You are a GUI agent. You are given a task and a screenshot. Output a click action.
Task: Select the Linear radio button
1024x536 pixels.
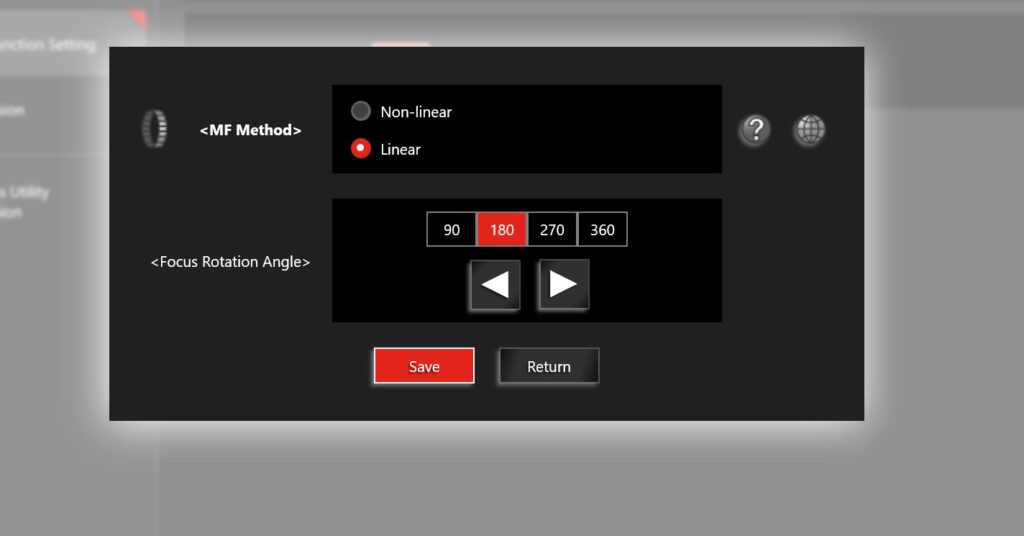click(x=361, y=149)
